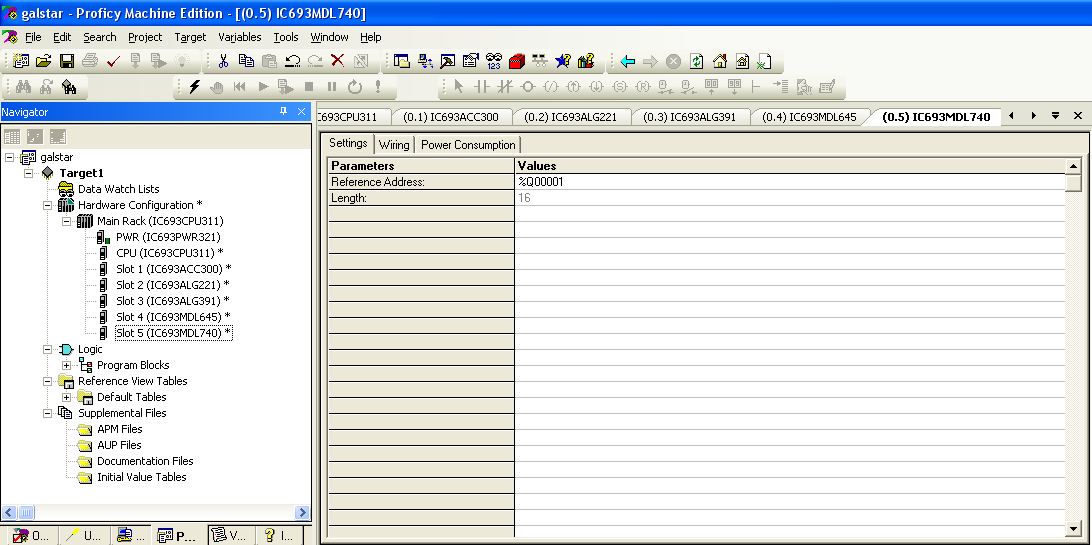The image size is (1092, 545).
Task: Collapse Reference View Tables node
Action: (47, 381)
